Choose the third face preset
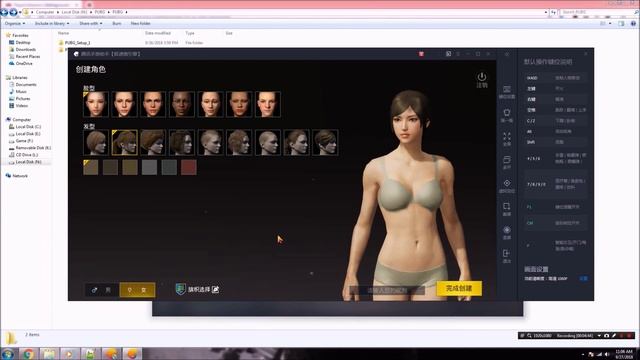Screen dimensions: 640x360 (153, 104)
